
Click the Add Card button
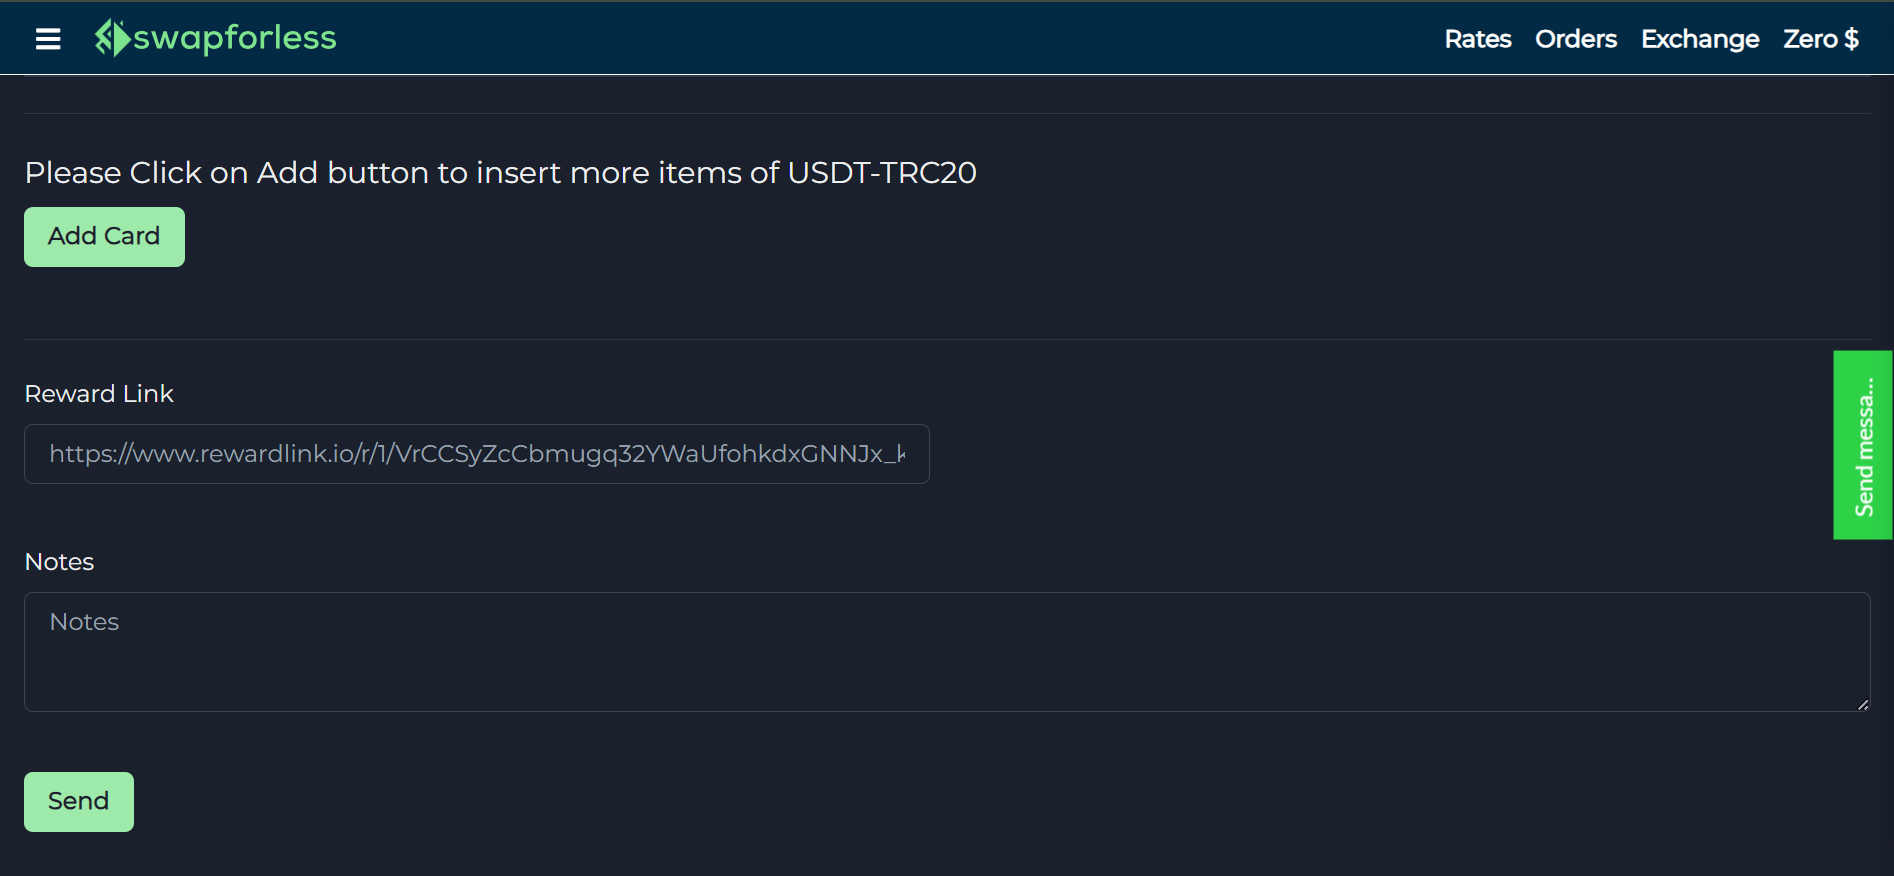pyautogui.click(x=103, y=236)
